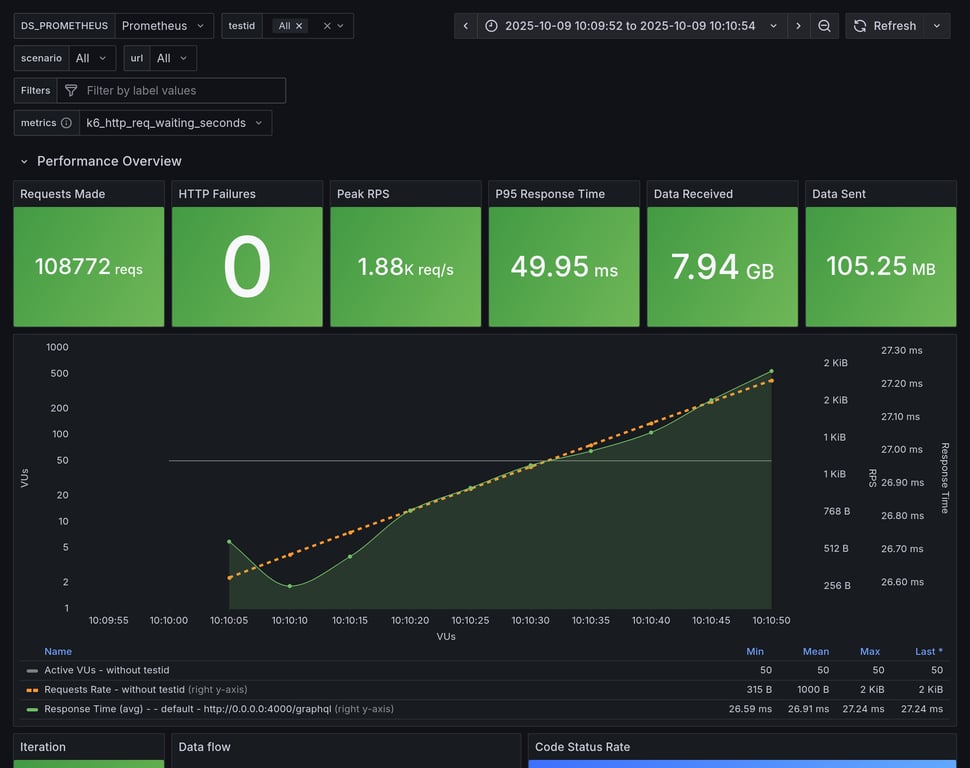Toggle Active VUs series in legend
The image size is (970, 768).
click(x=107, y=670)
